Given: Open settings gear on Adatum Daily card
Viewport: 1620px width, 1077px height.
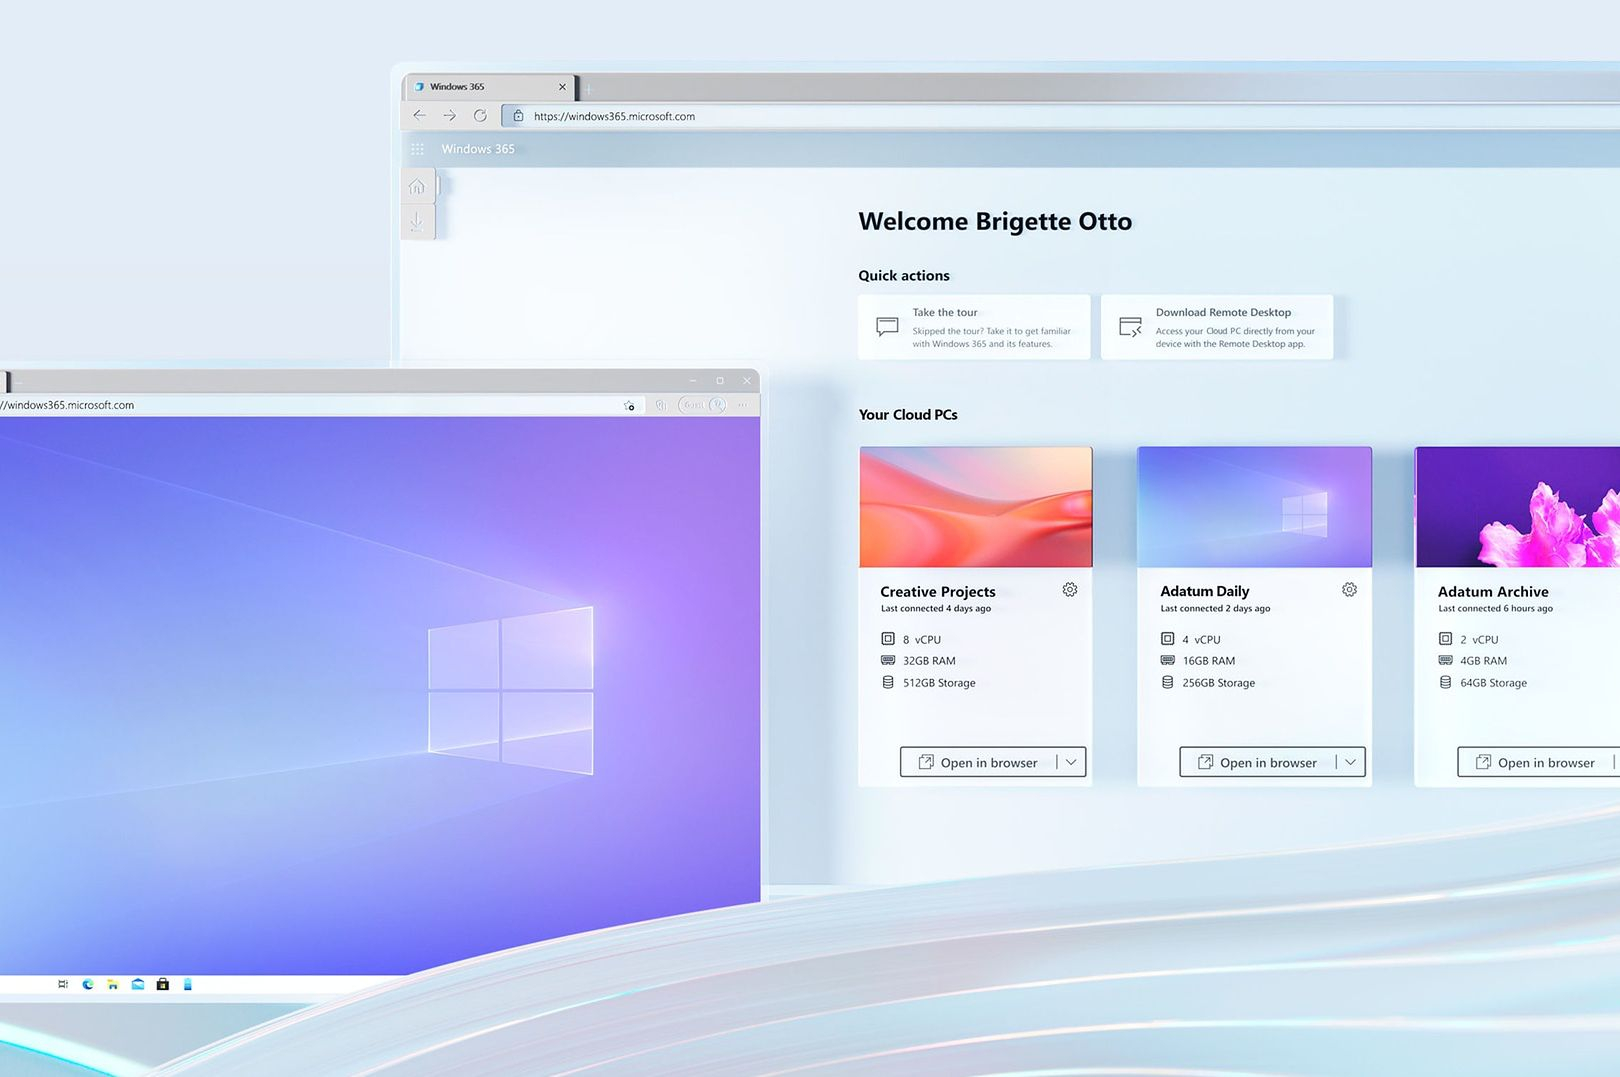Looking at the screenshot, I should pyautogui.click(x=1349, y=590).
